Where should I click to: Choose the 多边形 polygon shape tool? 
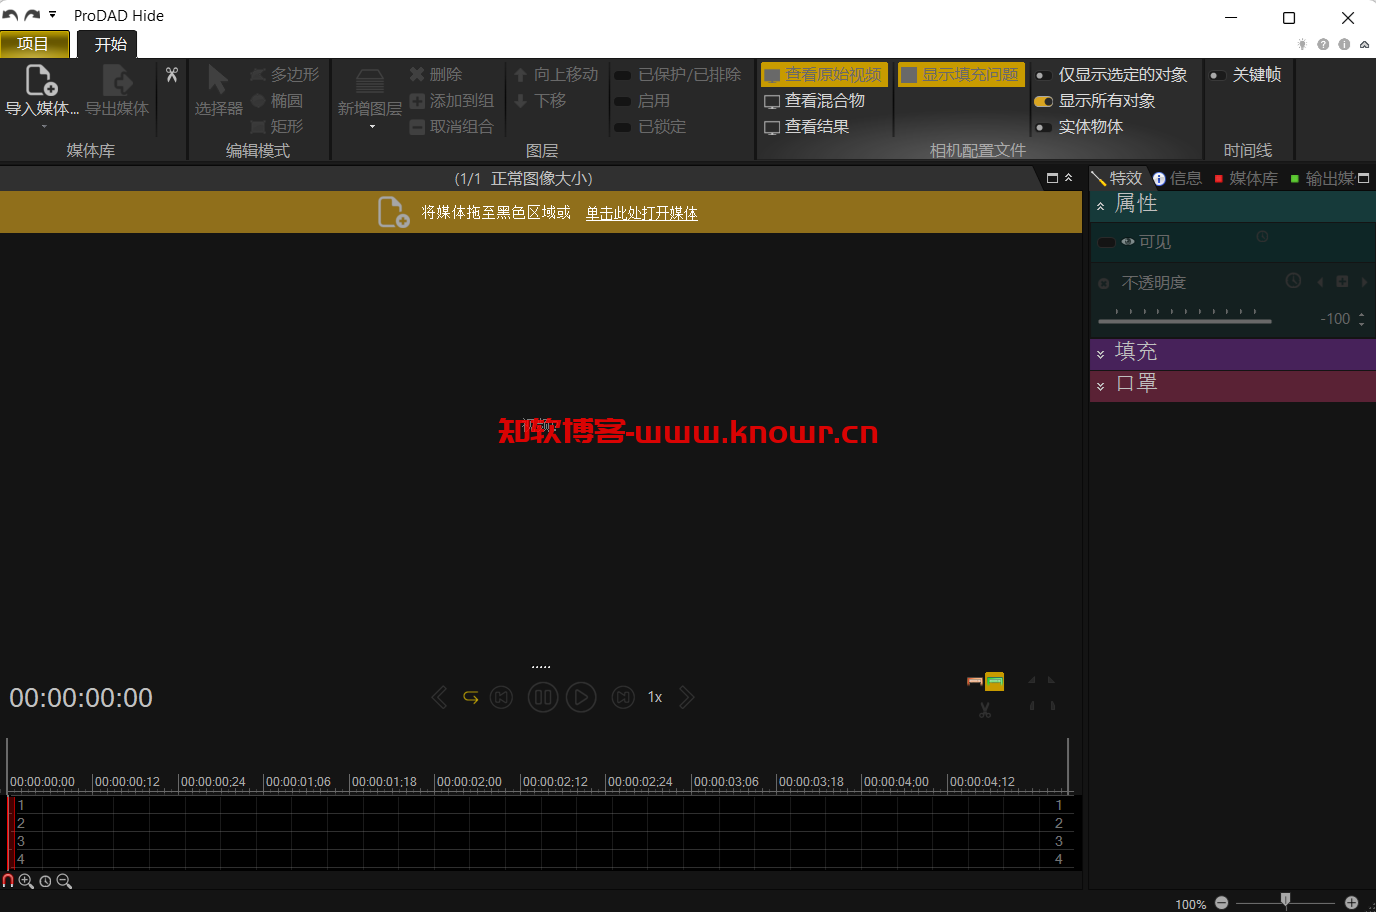point(285,75)
